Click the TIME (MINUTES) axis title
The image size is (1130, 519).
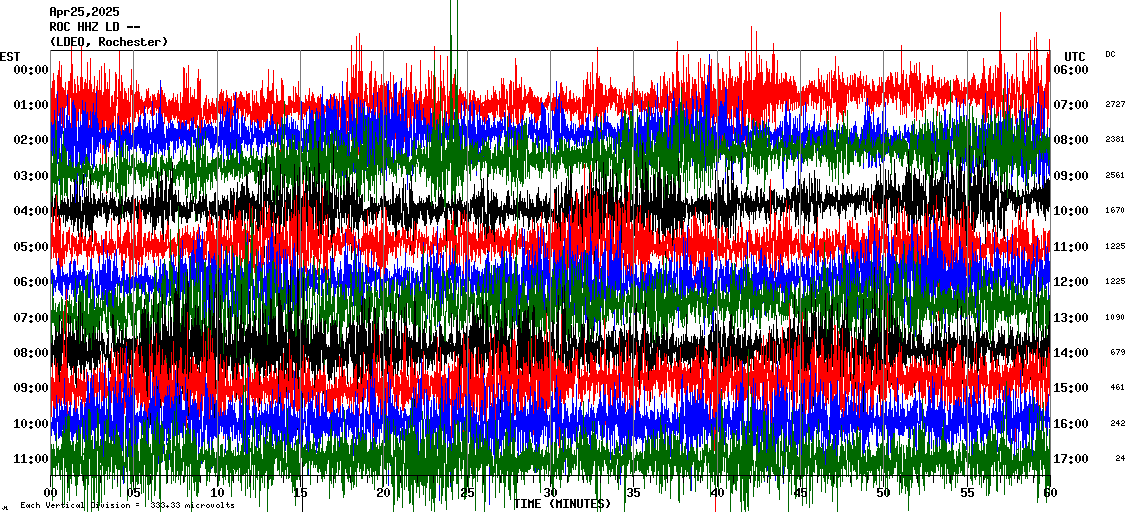pyautogui.click(x=562, y=504)
